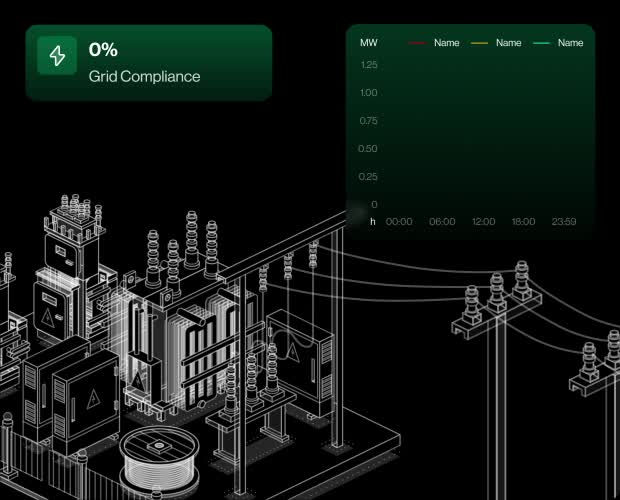
Task: Click the 0.50 y-axis value
Action: click(x=368, y=149)
